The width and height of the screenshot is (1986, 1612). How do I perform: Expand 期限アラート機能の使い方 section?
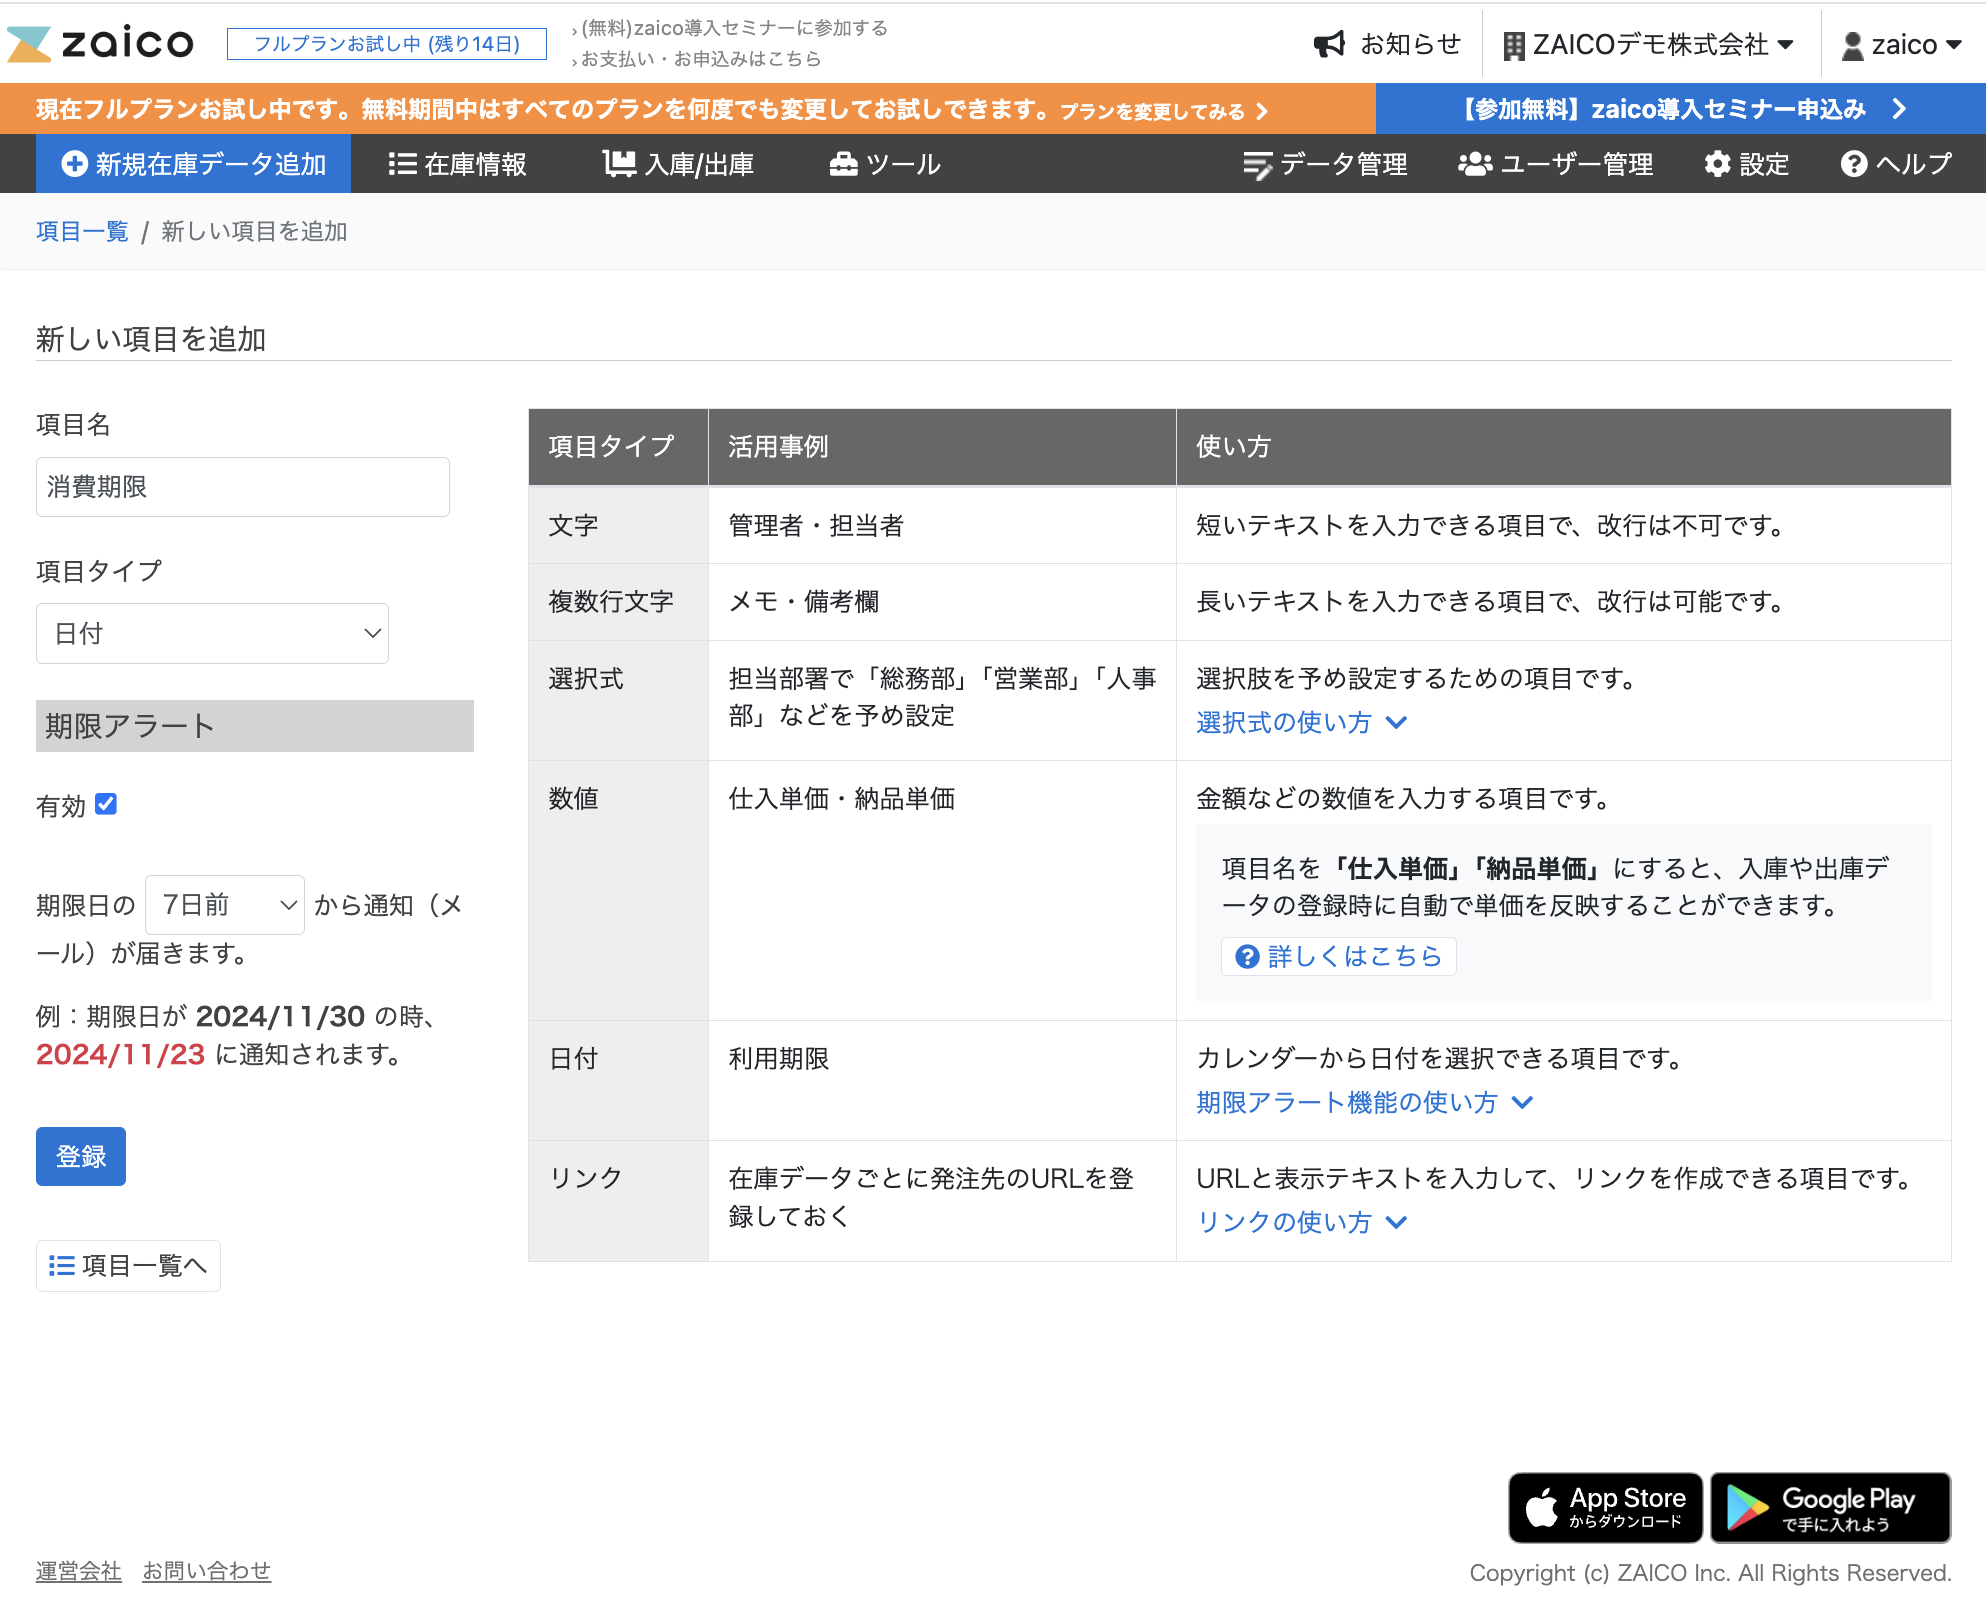(1365, 1102)
